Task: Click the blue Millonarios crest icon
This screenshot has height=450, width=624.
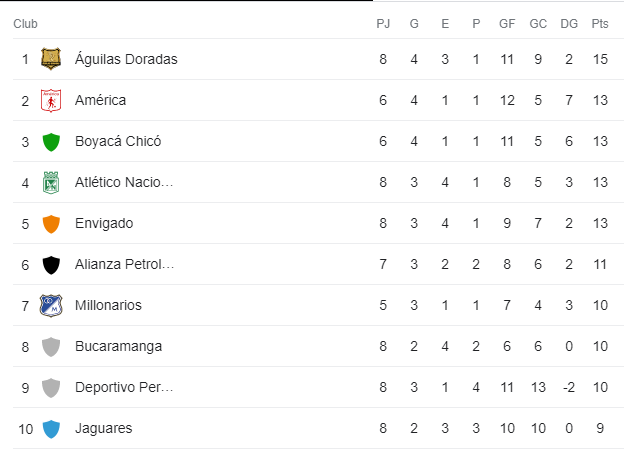Action: (51, 306)
